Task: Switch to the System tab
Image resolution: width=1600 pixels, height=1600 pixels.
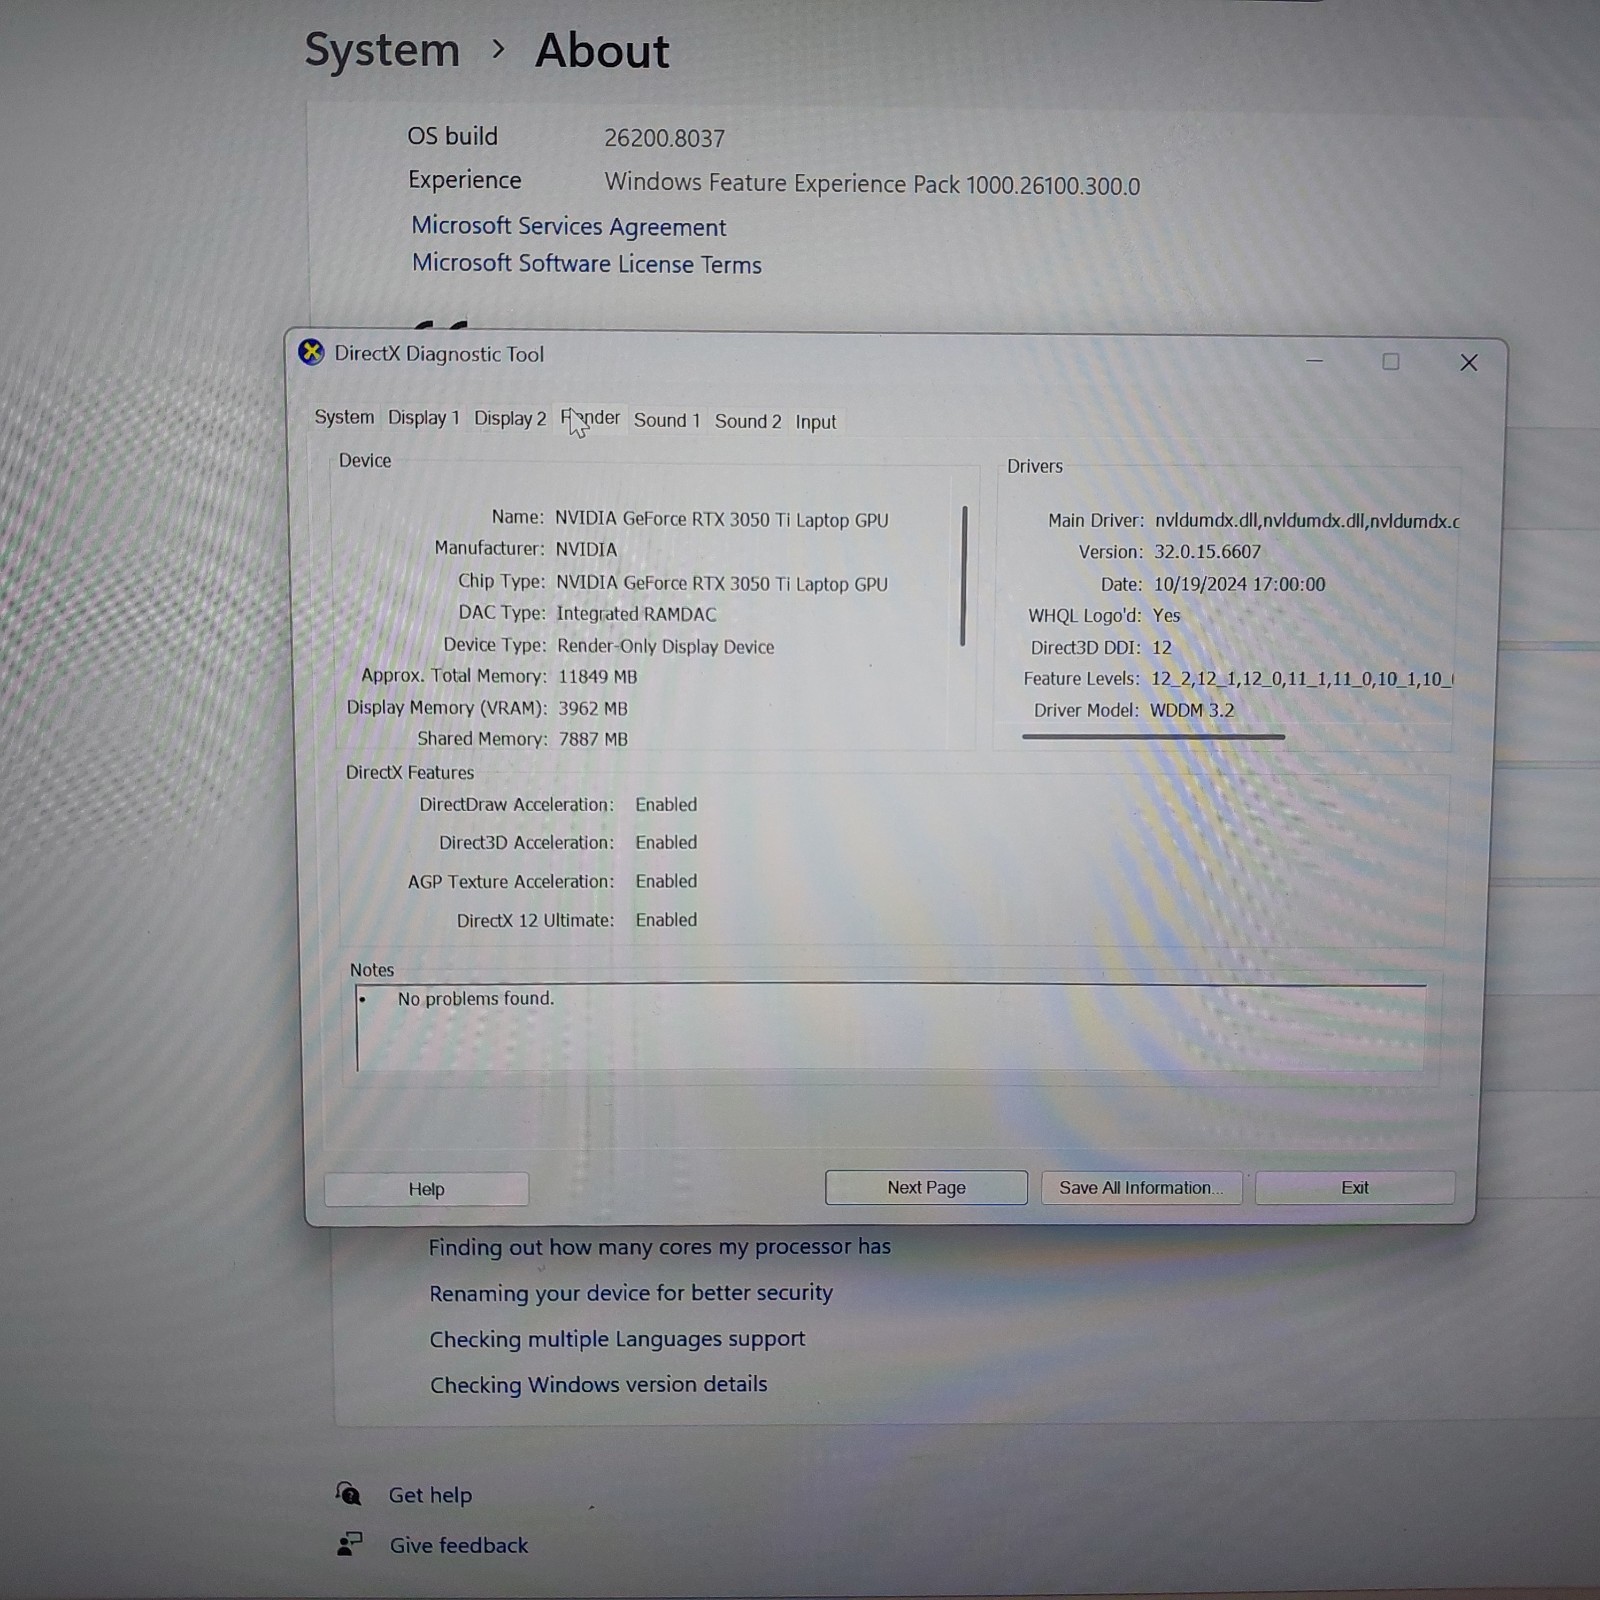Action: point(344,417)
